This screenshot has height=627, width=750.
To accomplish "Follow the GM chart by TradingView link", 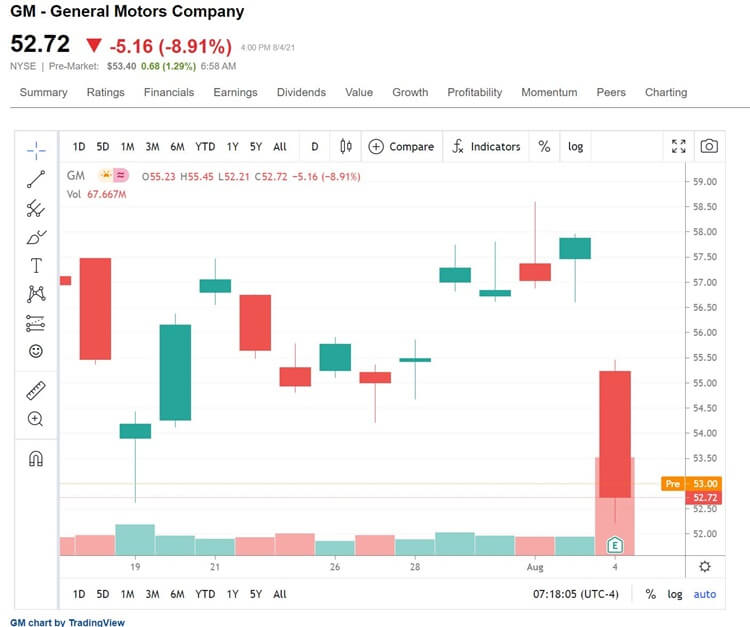I will 67,622.
